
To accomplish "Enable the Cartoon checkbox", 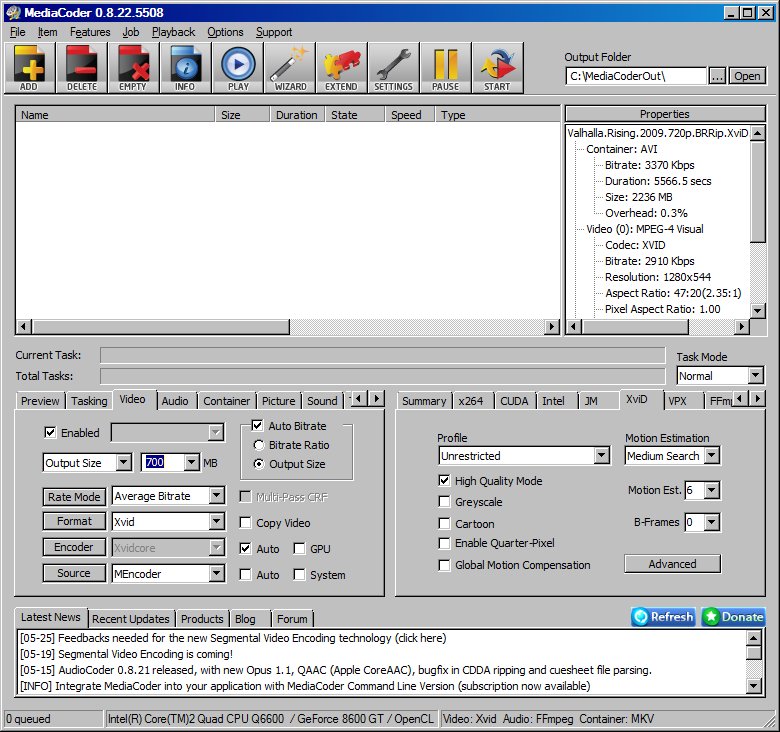I will click(x=444, y=523).
